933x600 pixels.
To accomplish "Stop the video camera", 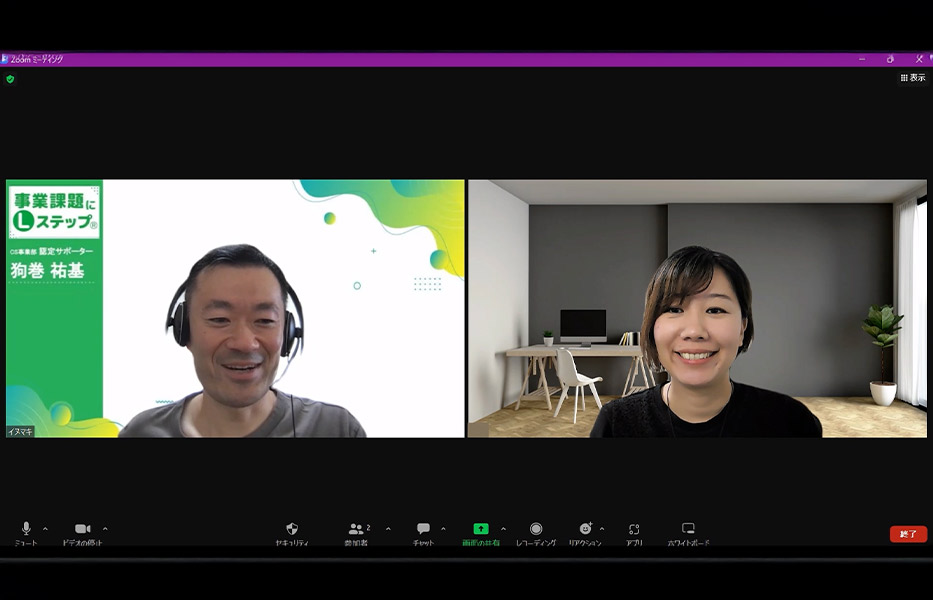I will click(82, 529).
